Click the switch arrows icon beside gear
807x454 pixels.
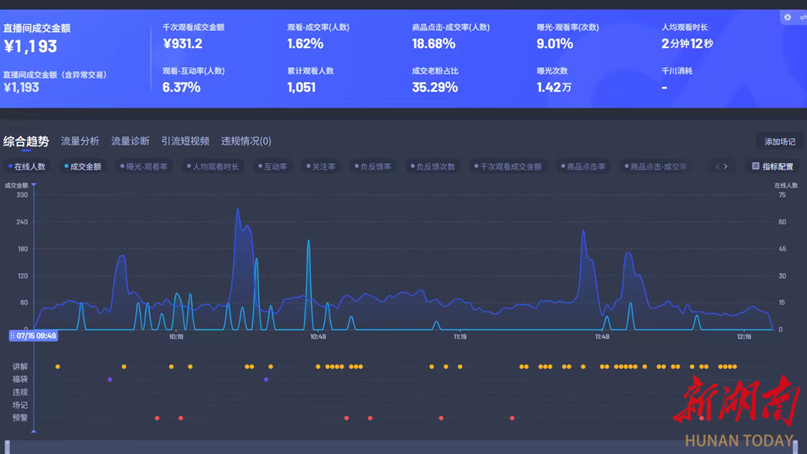(803, 18)
